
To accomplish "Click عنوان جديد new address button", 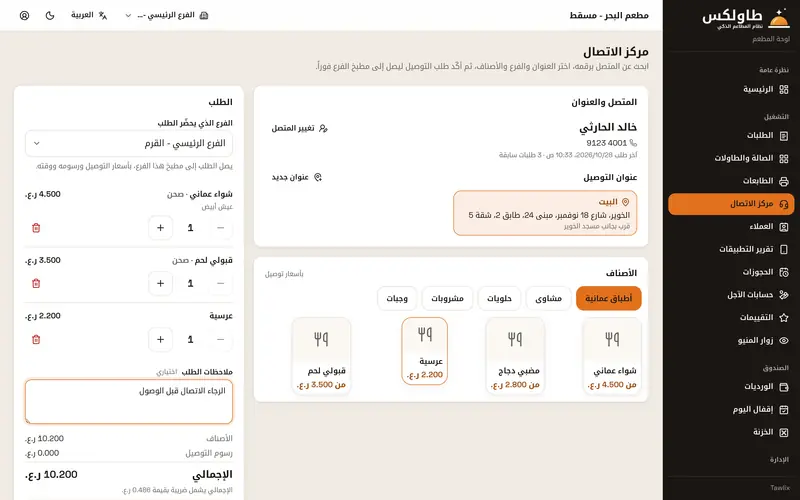I will click(296, 177).
